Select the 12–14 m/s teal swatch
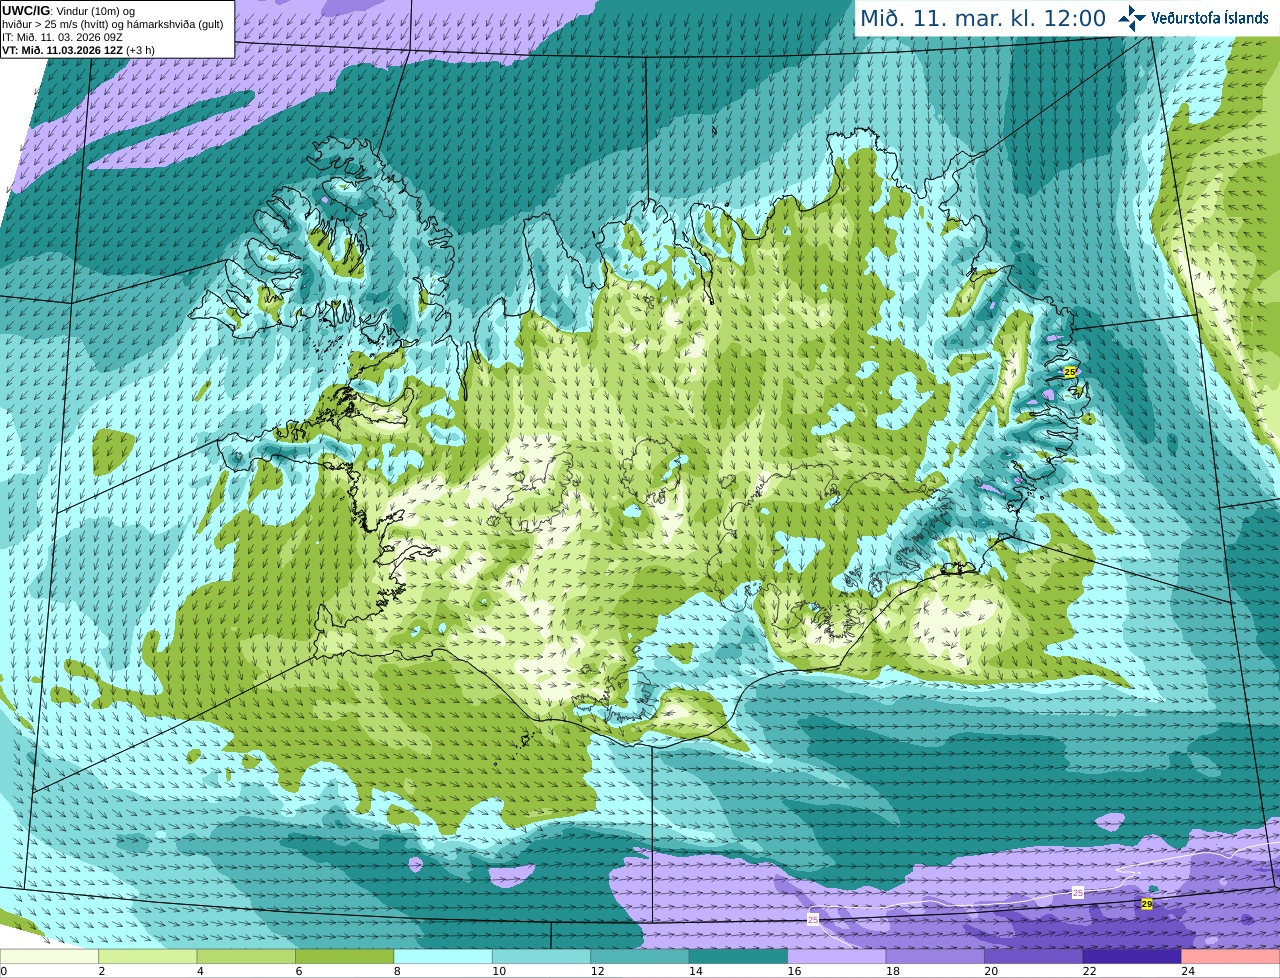This screenshot has width=1280, height=978. [x=641, y=956]
